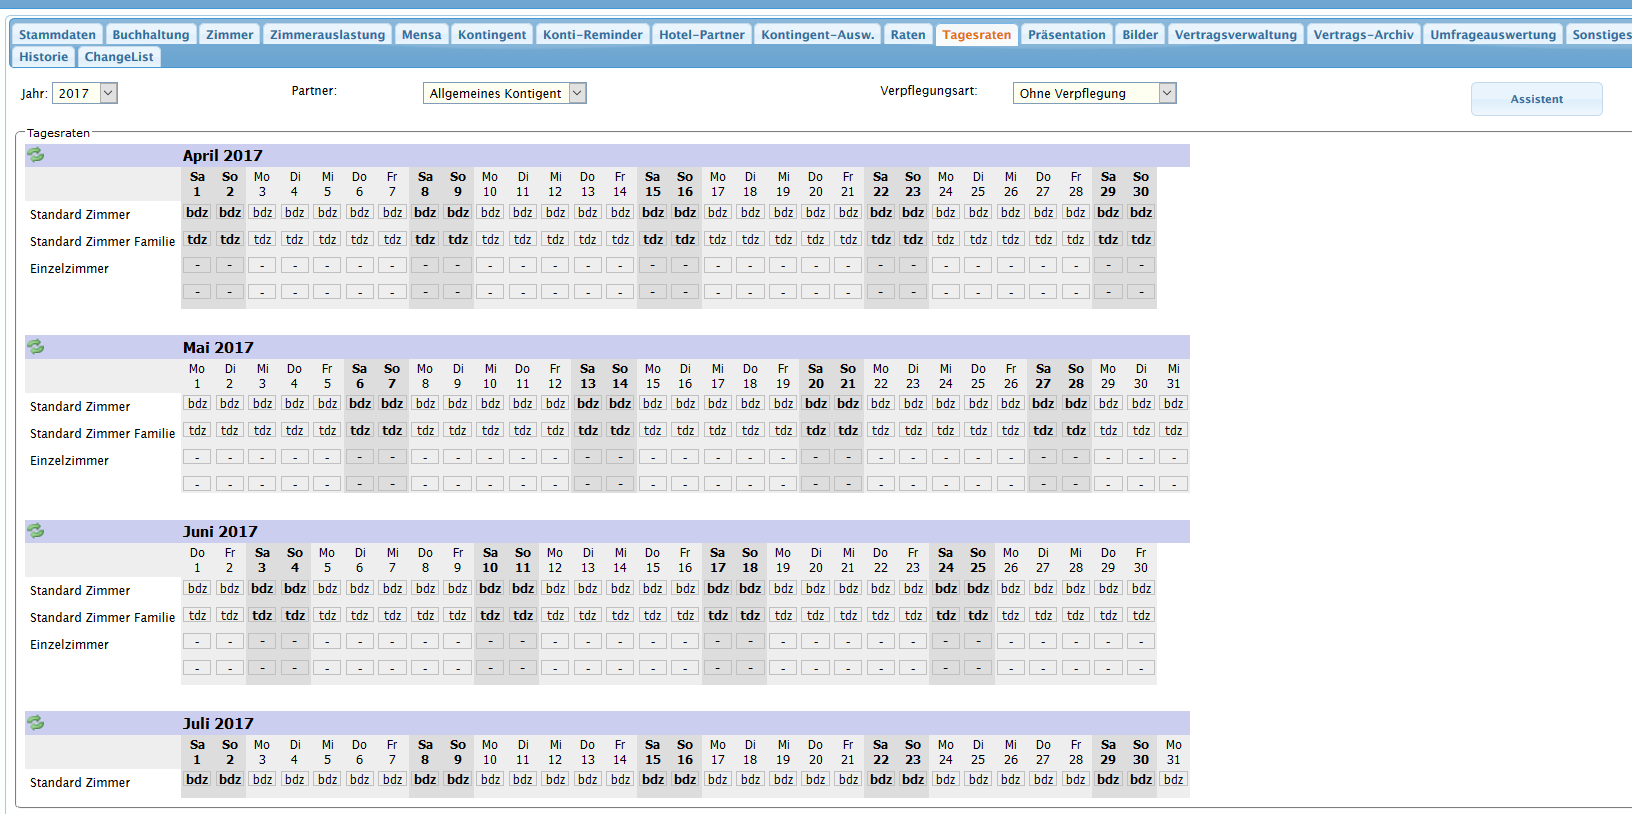The height and width of the screenshot is (814, 1632).
Task: Click Standard Zimmer bdz cell for April 1
Action: coord(197,213)
